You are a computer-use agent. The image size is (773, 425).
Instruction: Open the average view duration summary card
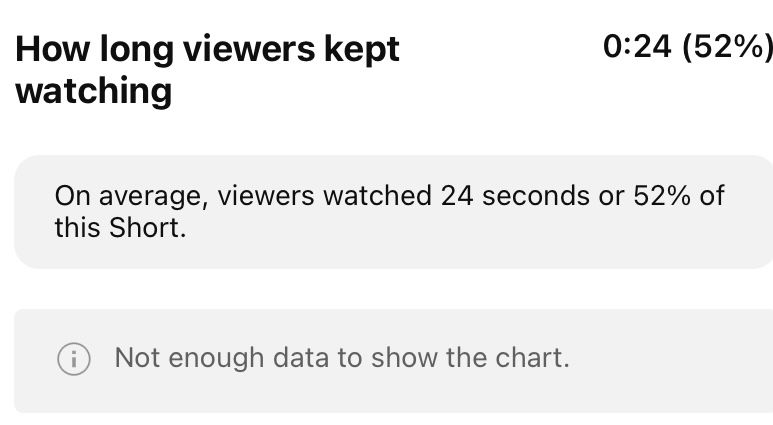(394, 211)
